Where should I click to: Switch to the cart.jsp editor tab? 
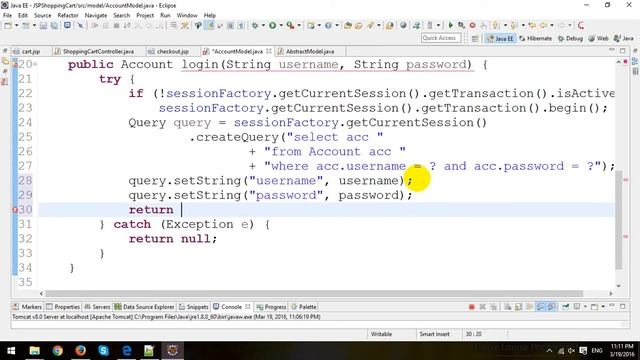point(31,51)
